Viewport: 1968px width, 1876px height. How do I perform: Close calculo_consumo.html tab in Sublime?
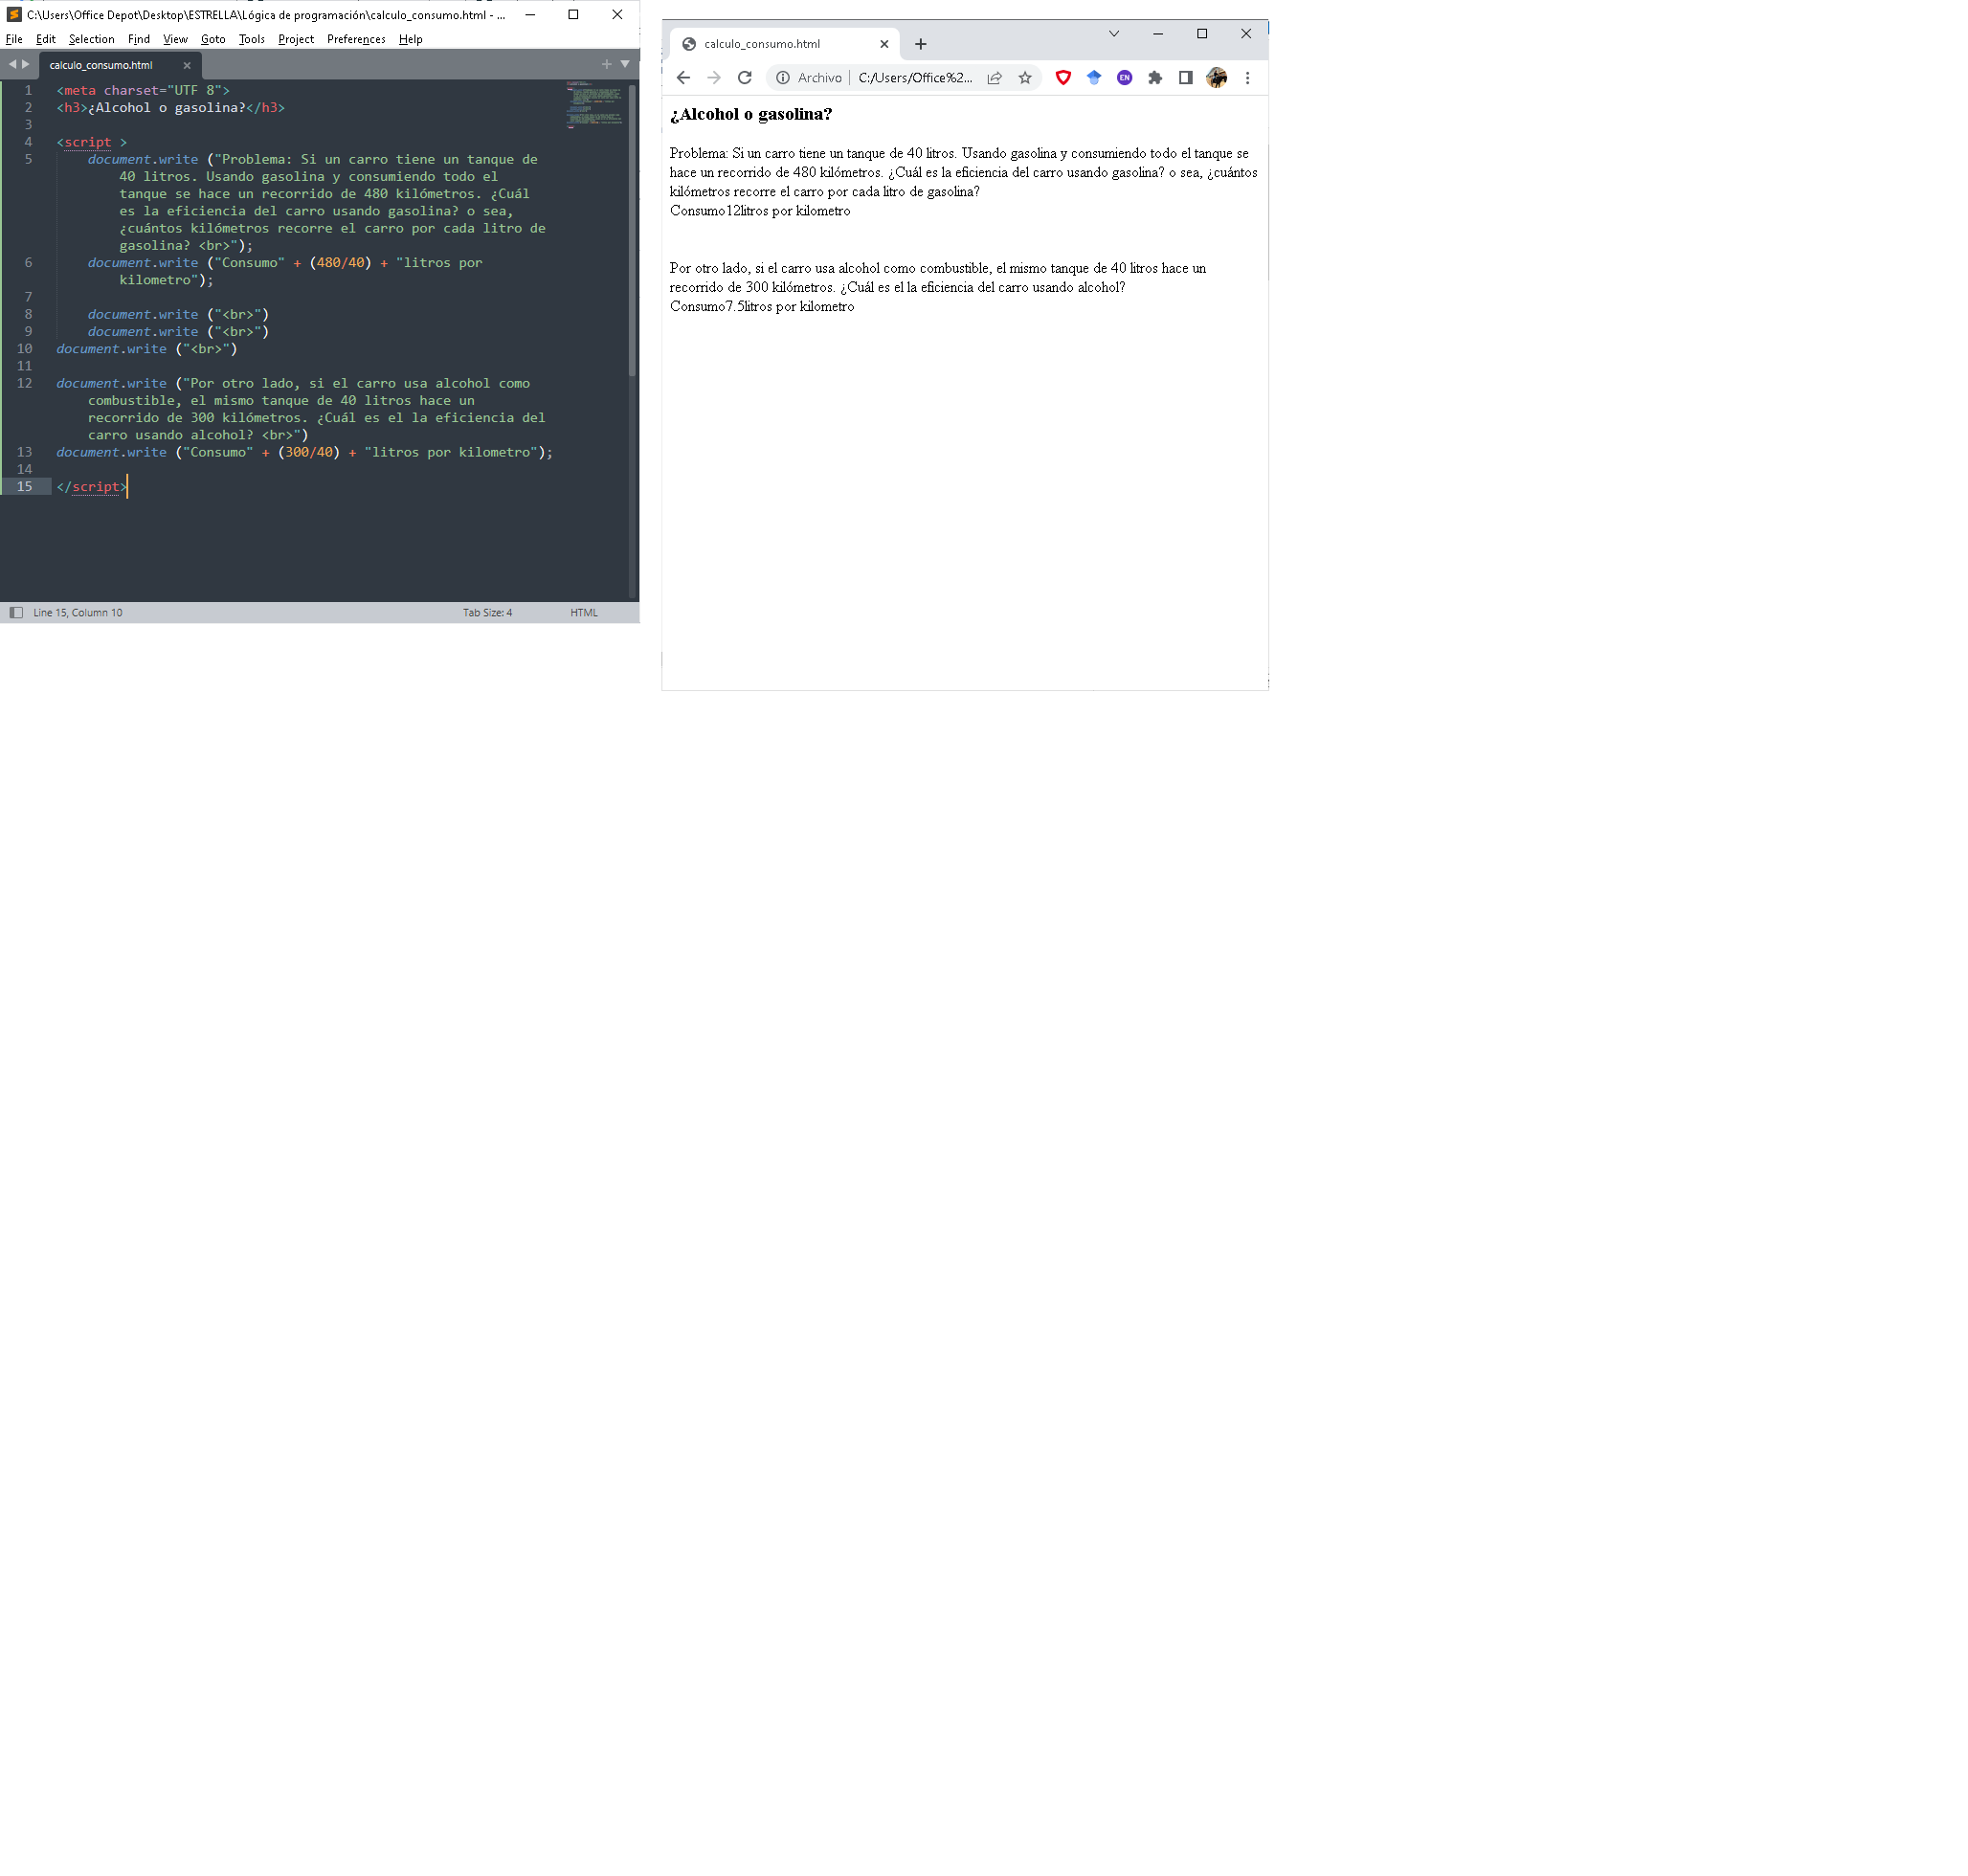187,65
